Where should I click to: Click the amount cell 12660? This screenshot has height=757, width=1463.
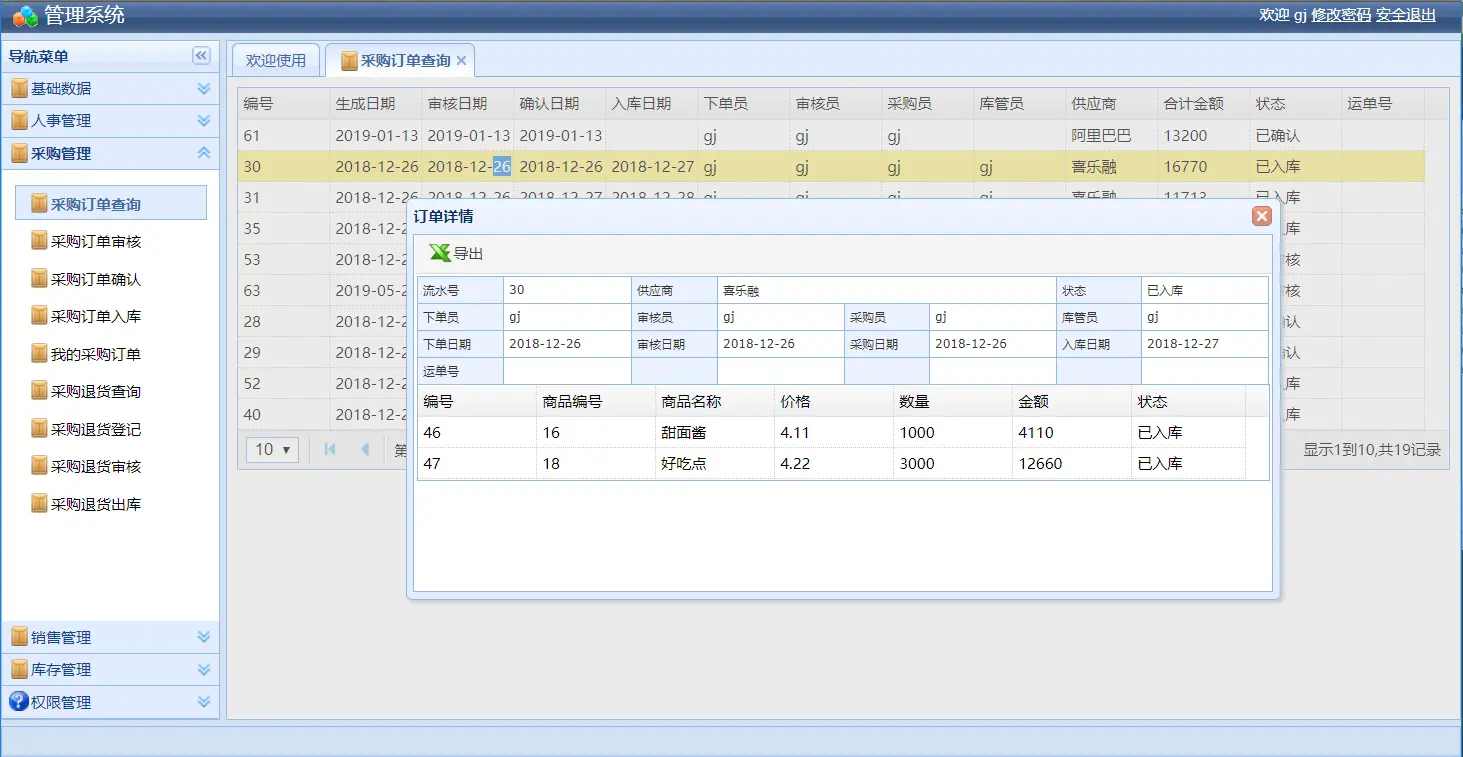1071,464
